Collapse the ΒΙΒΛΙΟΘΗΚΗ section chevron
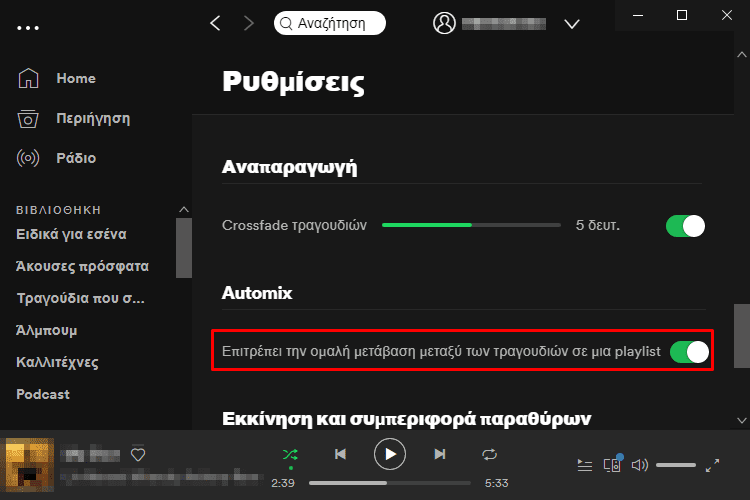 click(184, 210)
